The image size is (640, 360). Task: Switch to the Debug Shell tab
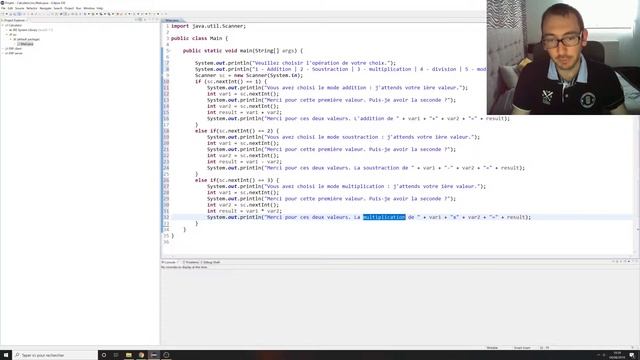pos(211,262)
